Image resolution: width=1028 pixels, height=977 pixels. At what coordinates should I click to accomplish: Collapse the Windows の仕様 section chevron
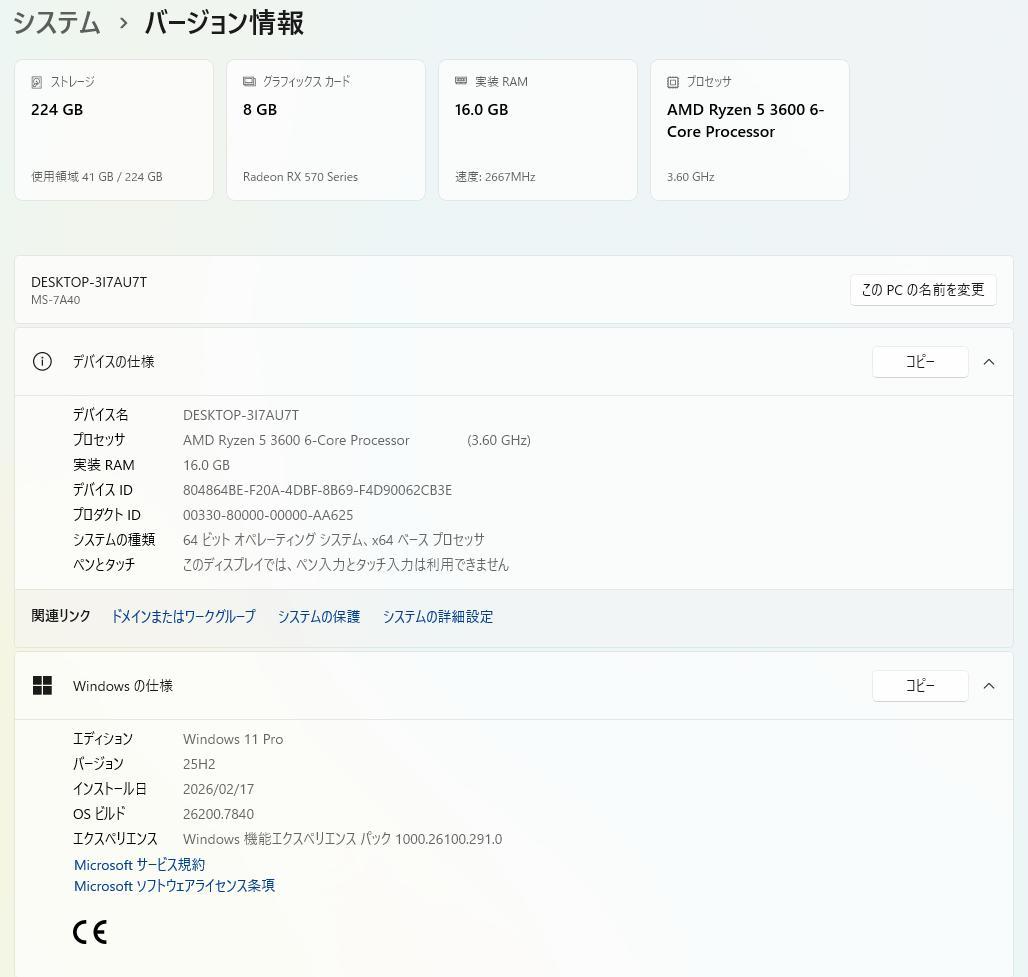tap(989, 686)
